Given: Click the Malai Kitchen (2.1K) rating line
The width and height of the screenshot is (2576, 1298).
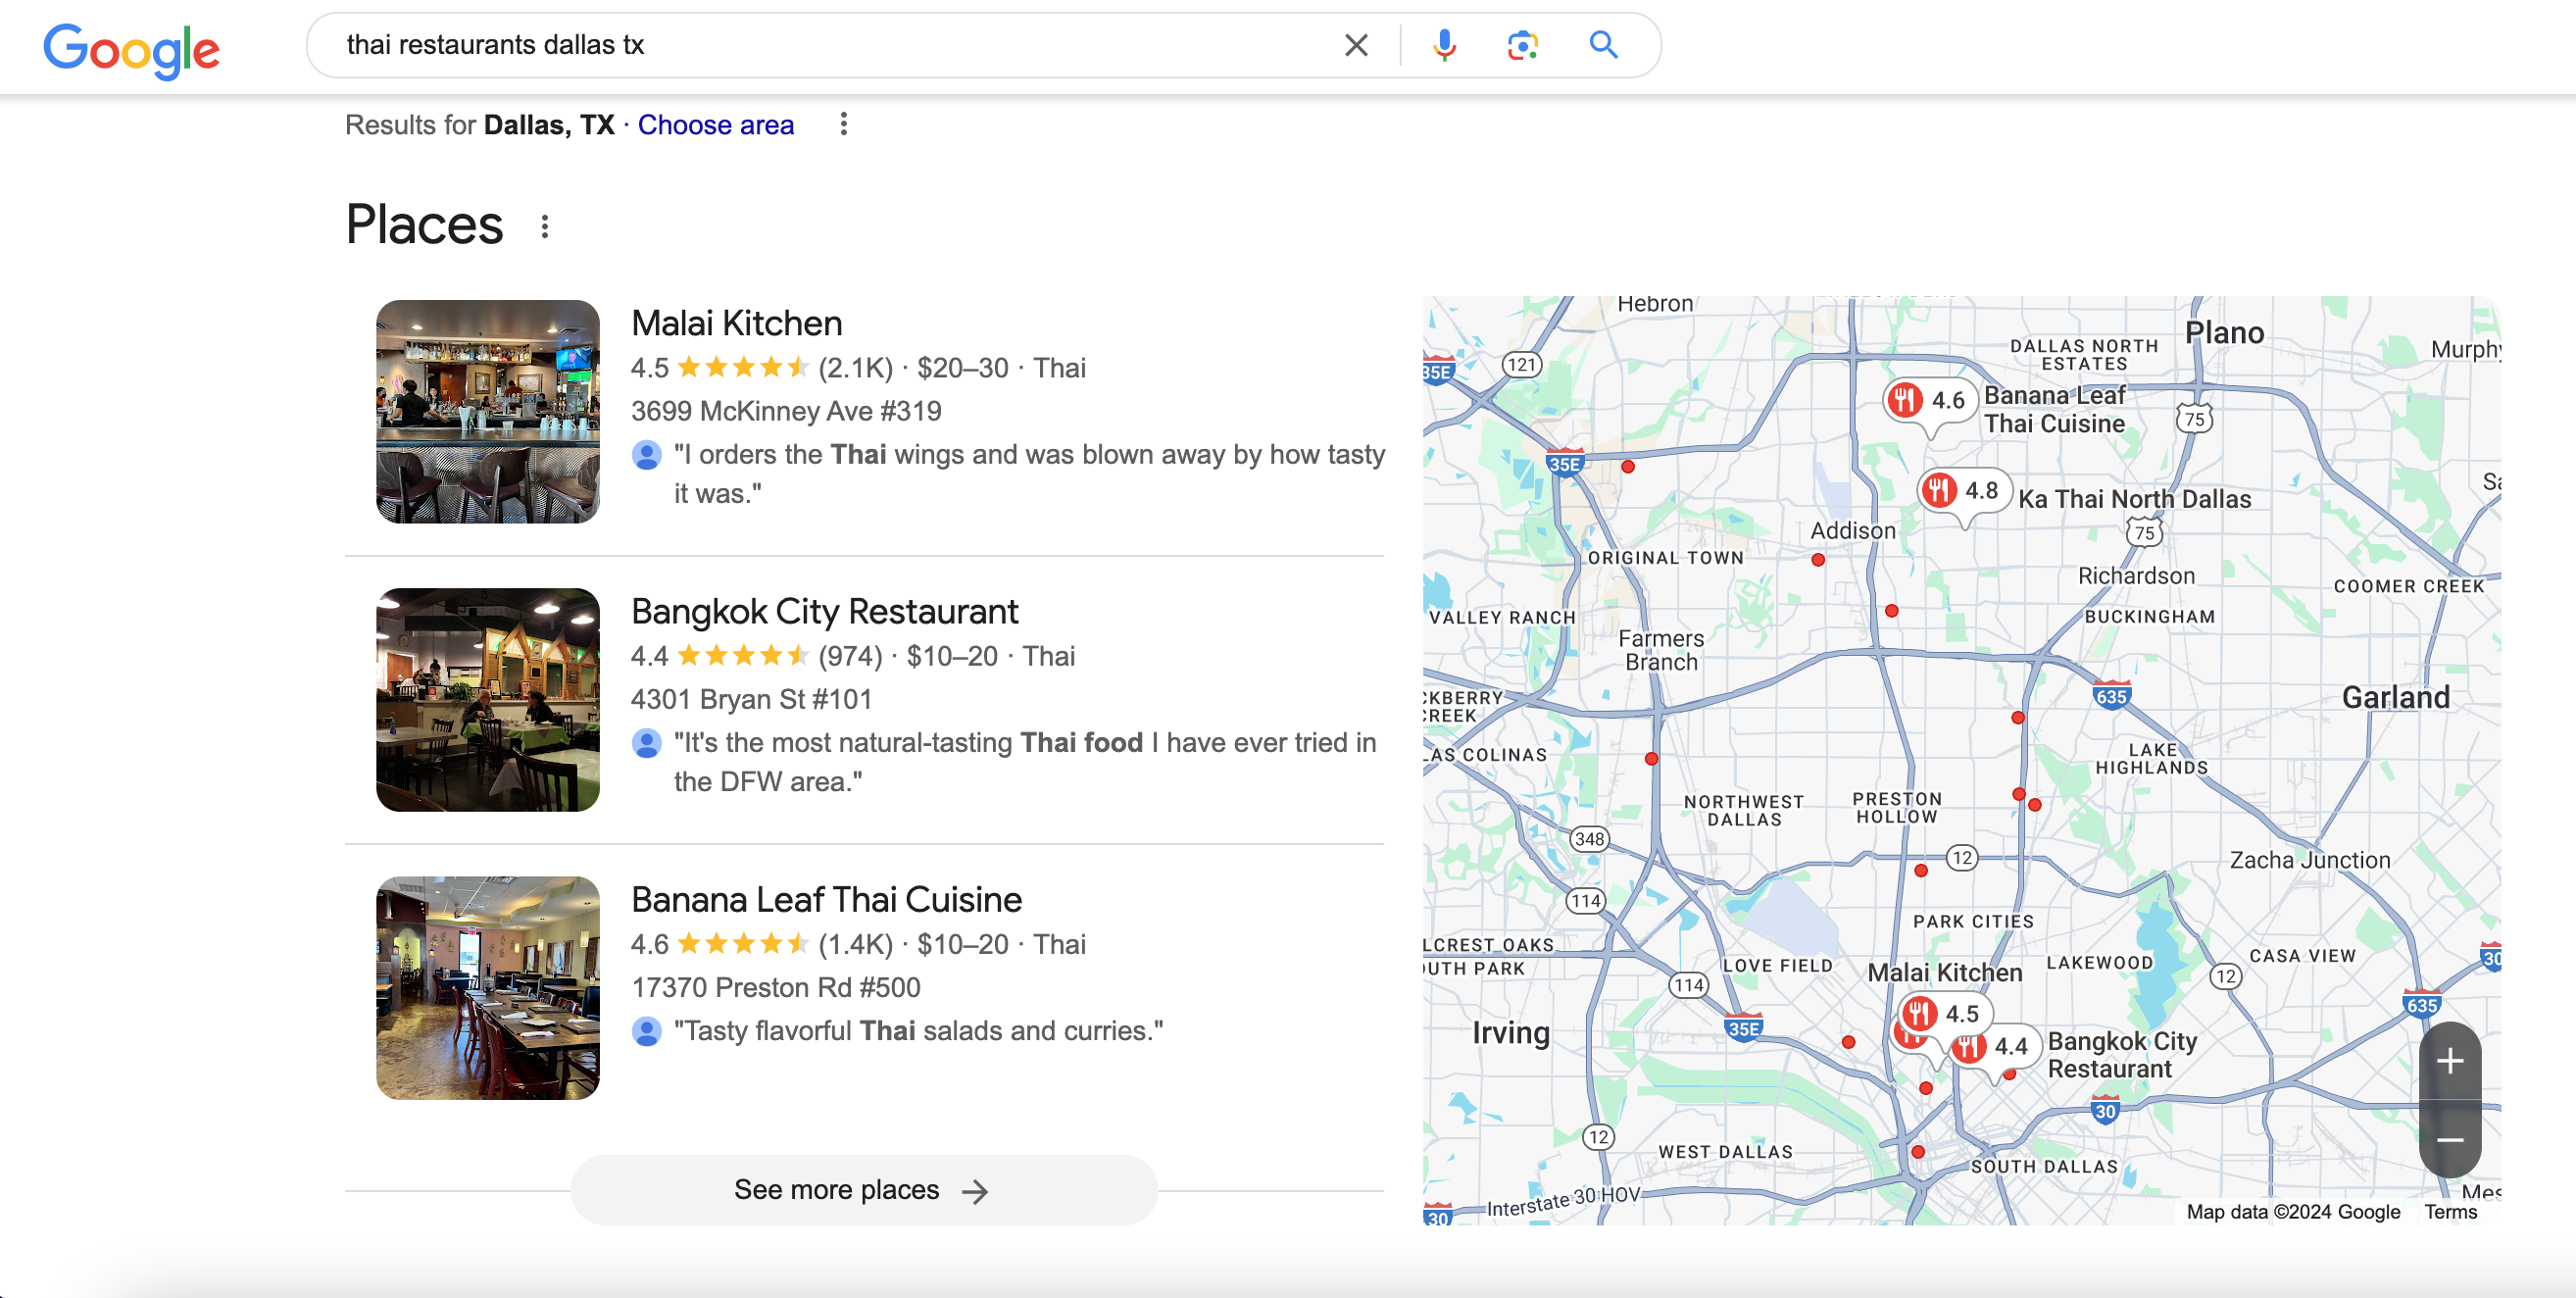Looking at the screenshot, I should [858, 368].
